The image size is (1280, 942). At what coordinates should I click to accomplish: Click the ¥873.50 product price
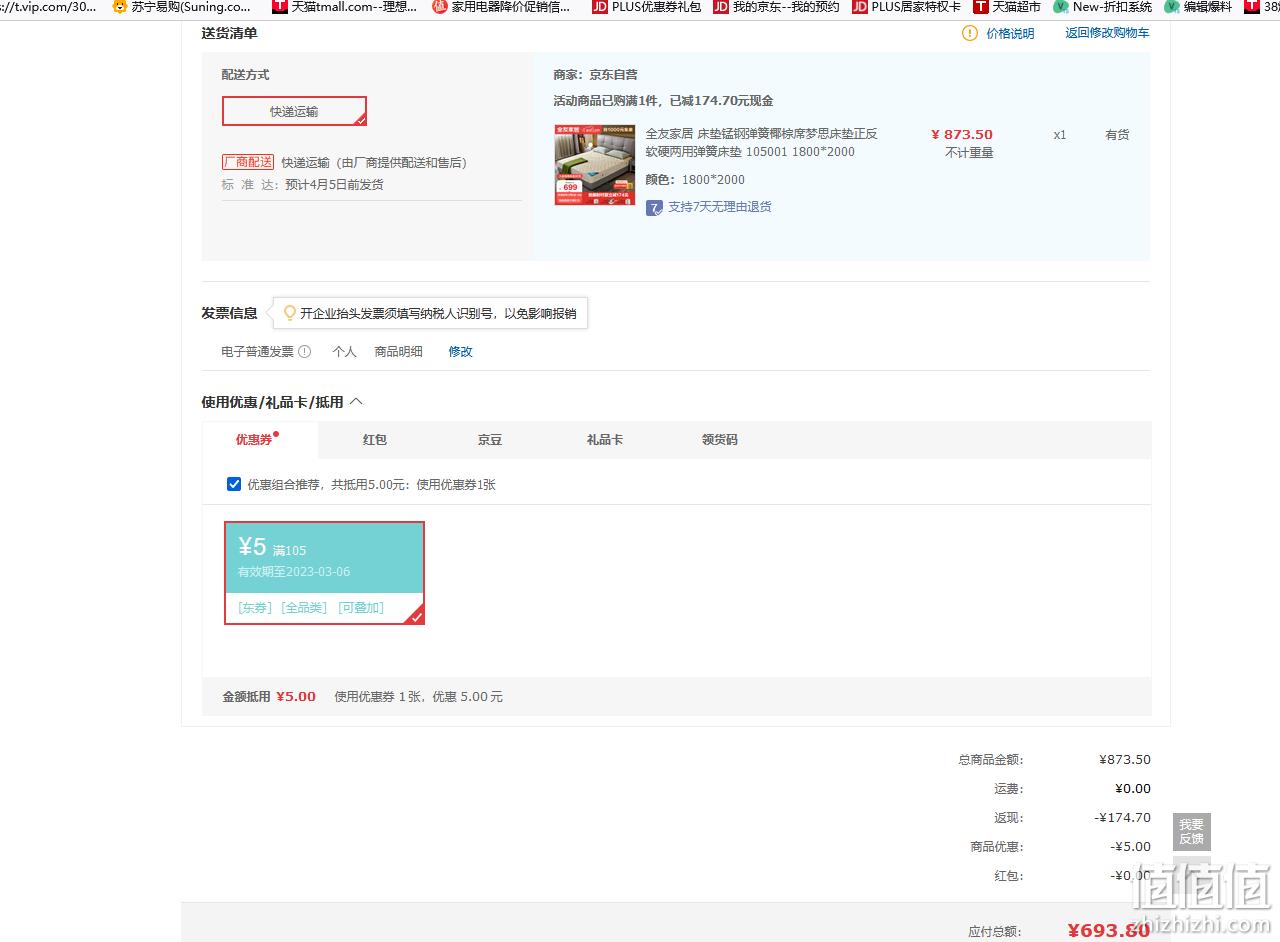[962, 134]
